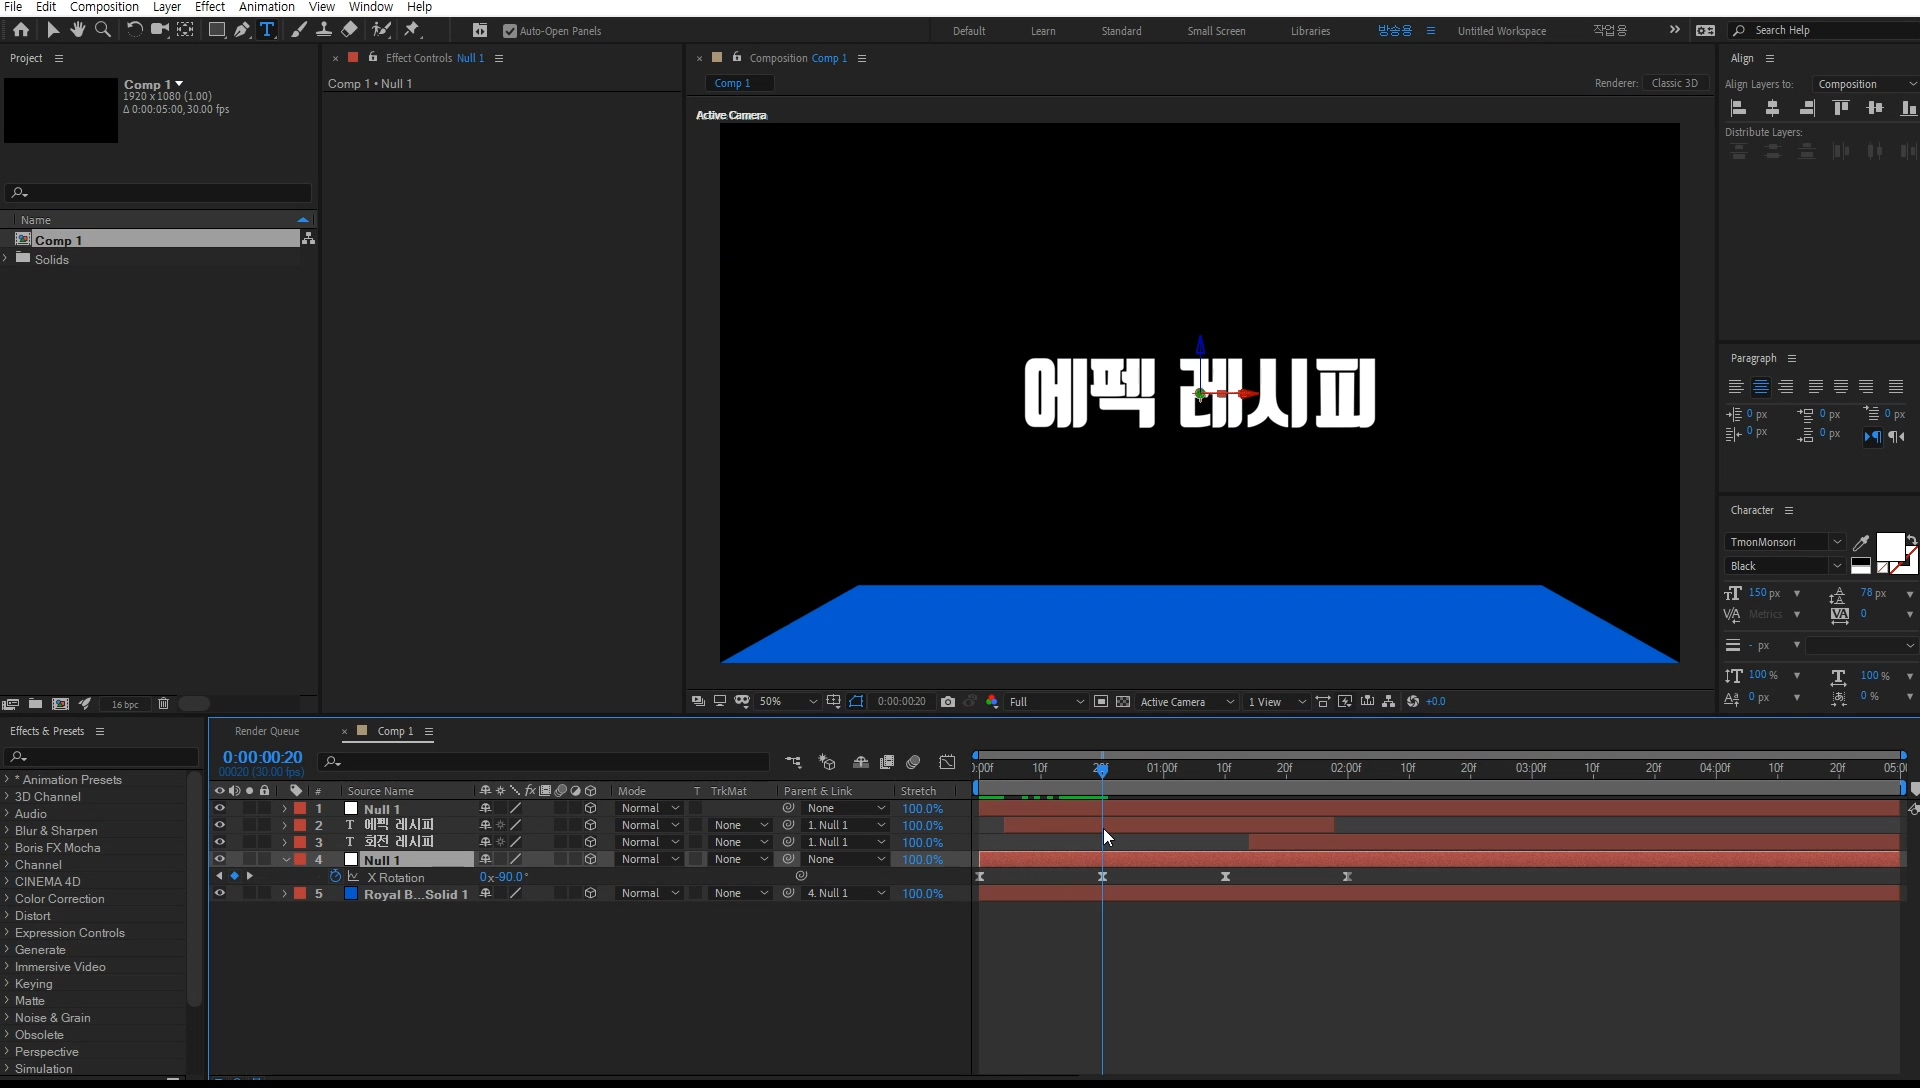This screenshot has width=1920, height=1088.
Task: Open the Animation menu
Action: [x=266, y=7]
